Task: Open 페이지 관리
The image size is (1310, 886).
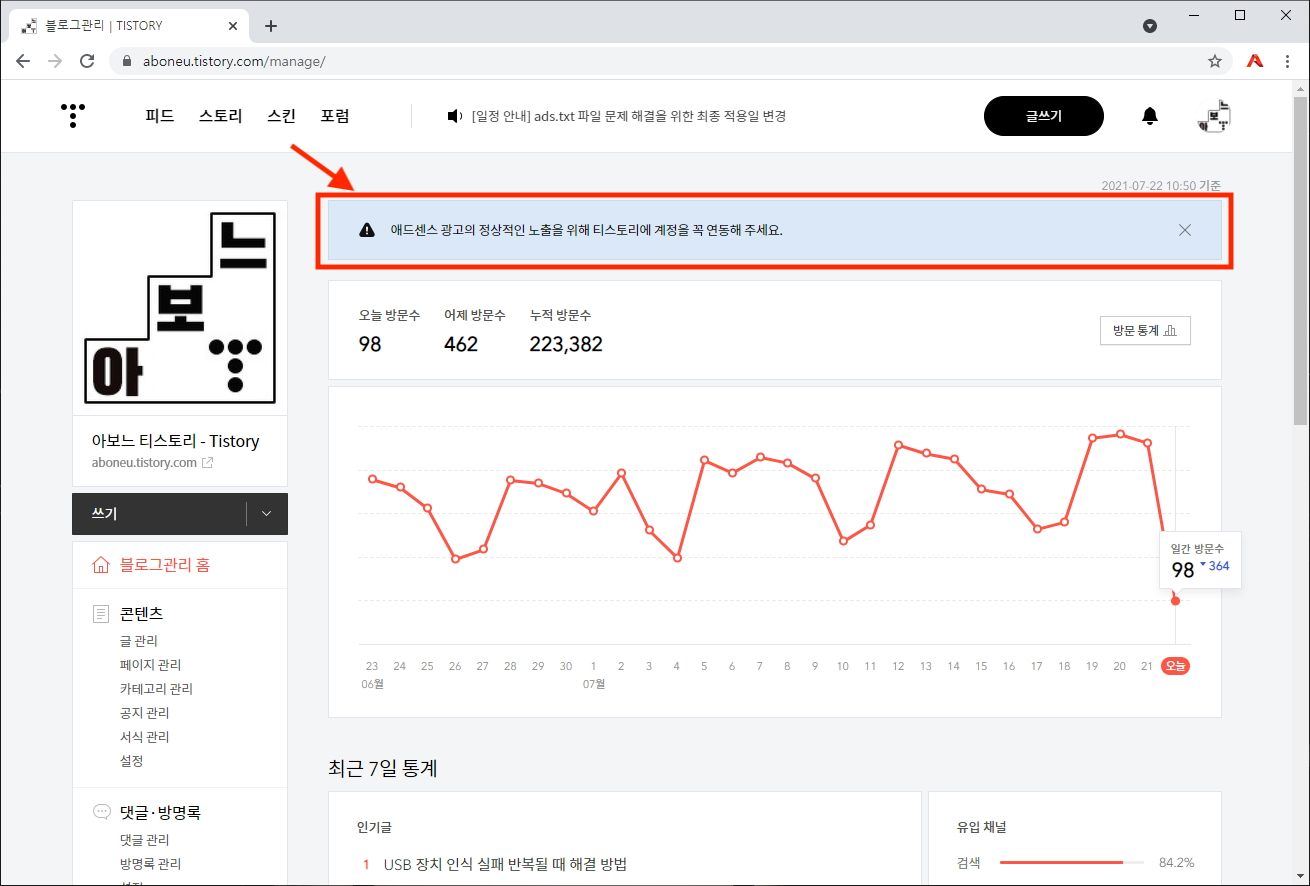Action: click(150, 665)
